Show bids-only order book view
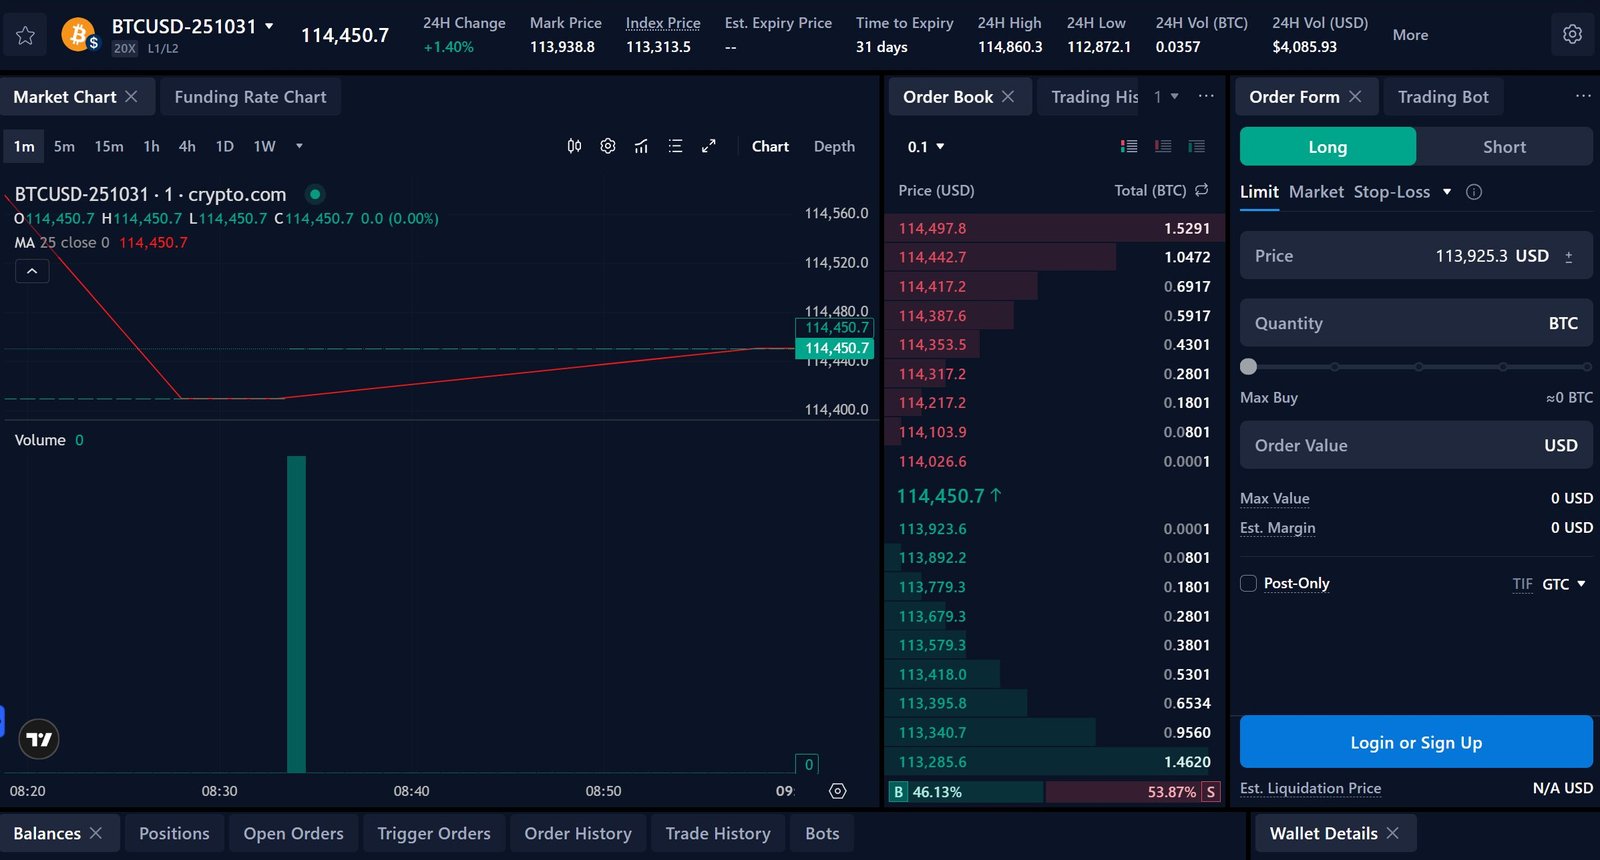This screenshot has height=860, width=1600. point(1196,146)
